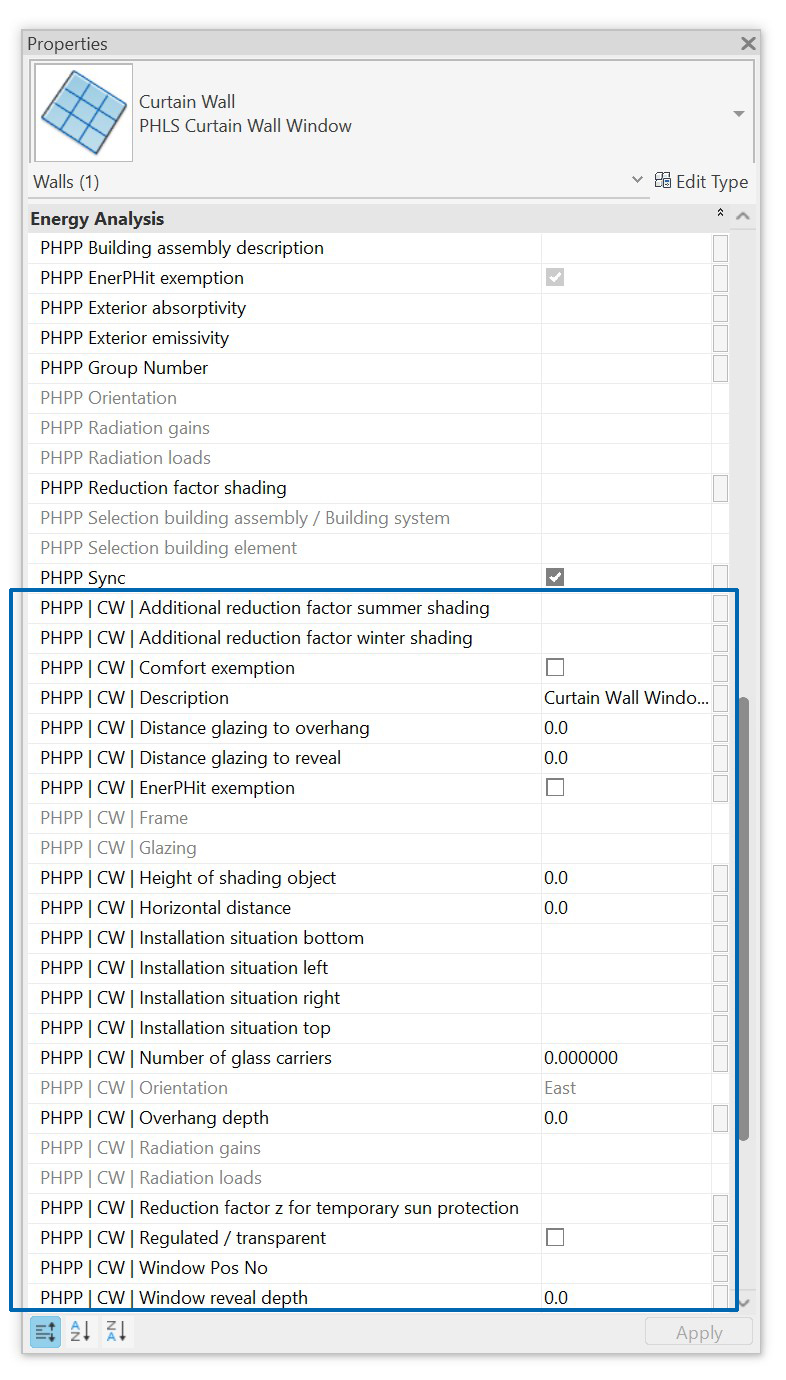Click the scrollbar up arrow
Image resolution: width=786 pixels, height=1380 pixels.
[743, 216]
